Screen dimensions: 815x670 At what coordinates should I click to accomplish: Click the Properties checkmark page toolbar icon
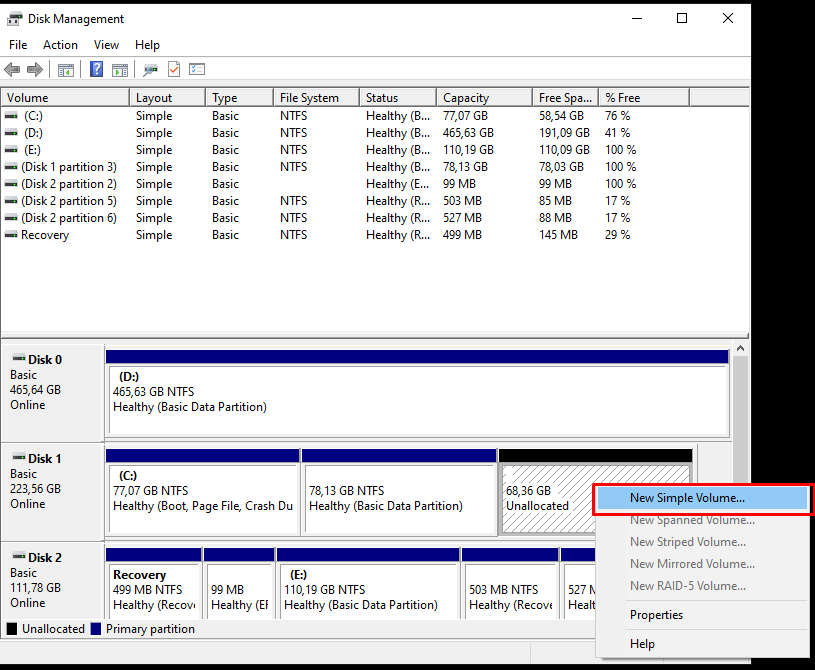[174, 69]
